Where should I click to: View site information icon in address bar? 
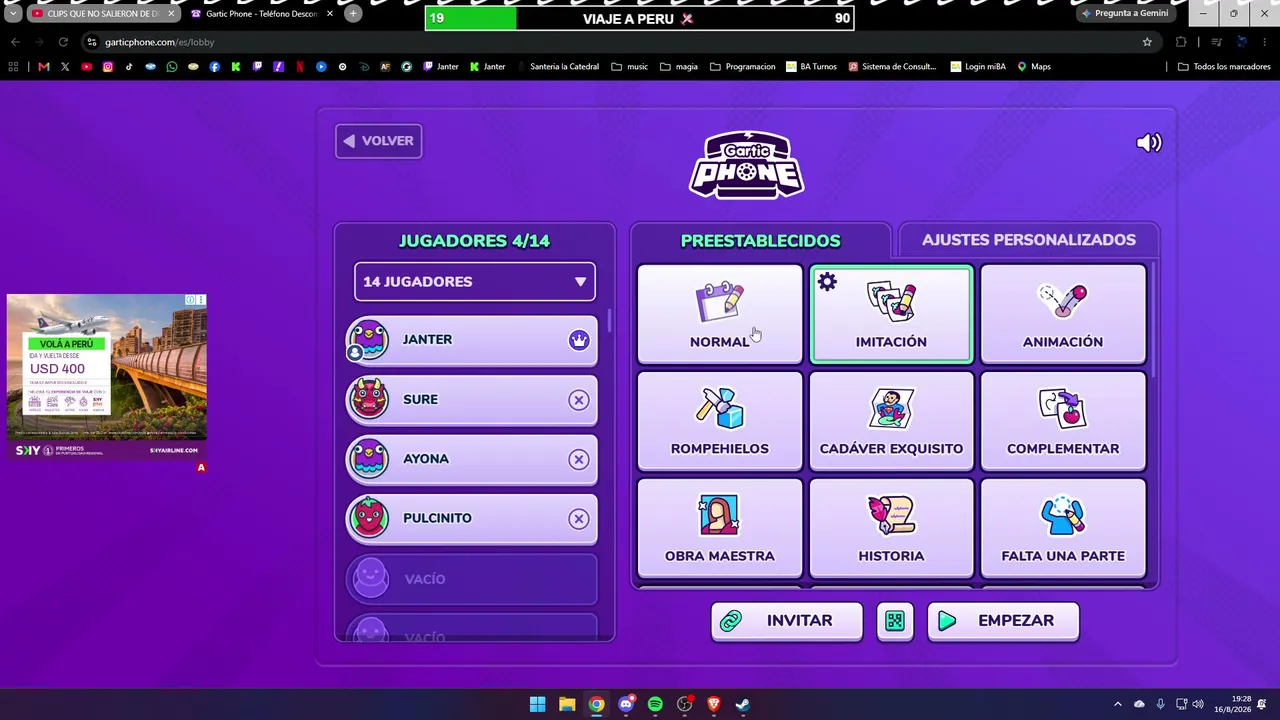click(92, 42)
